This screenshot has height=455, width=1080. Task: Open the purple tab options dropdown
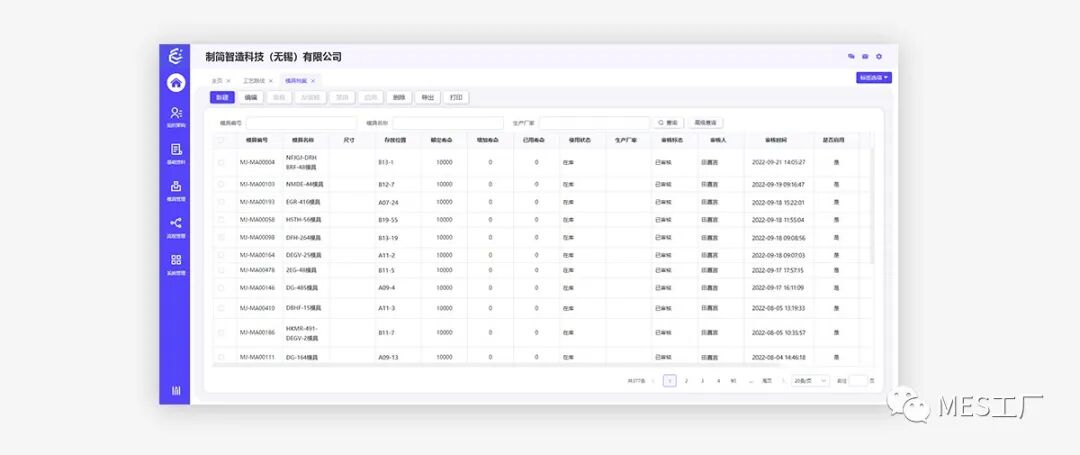tap(873, 78)
